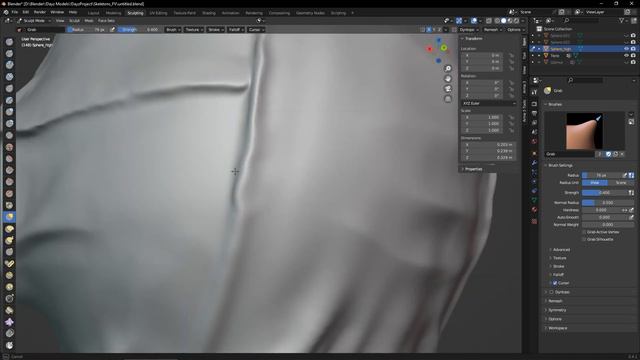
Task: Switch to the UV Editing workspace tab
Action: pos(158,13)
